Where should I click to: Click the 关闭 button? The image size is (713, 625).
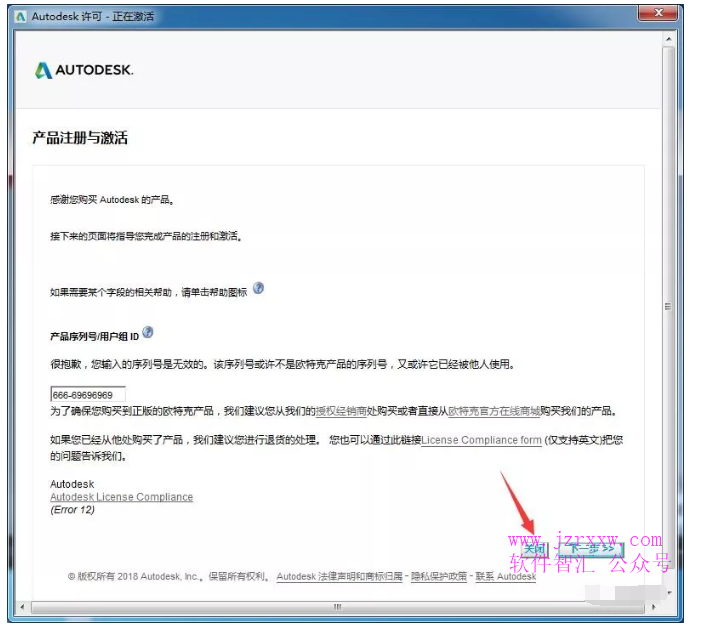pos(534,549)
